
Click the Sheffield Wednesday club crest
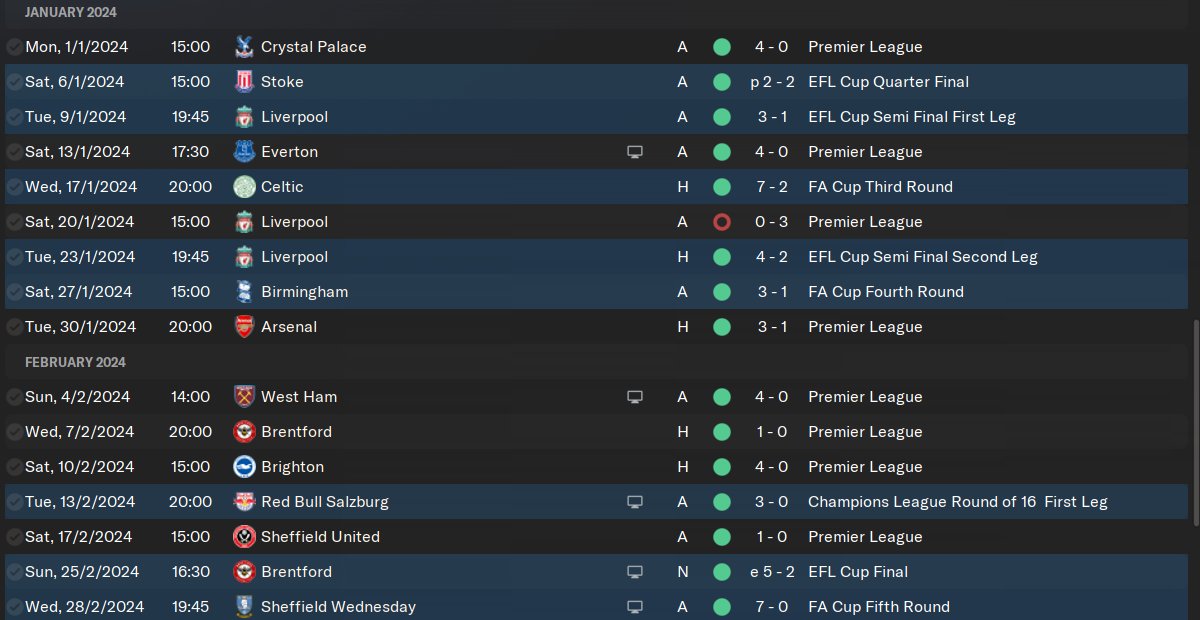(x=244, y=607)
